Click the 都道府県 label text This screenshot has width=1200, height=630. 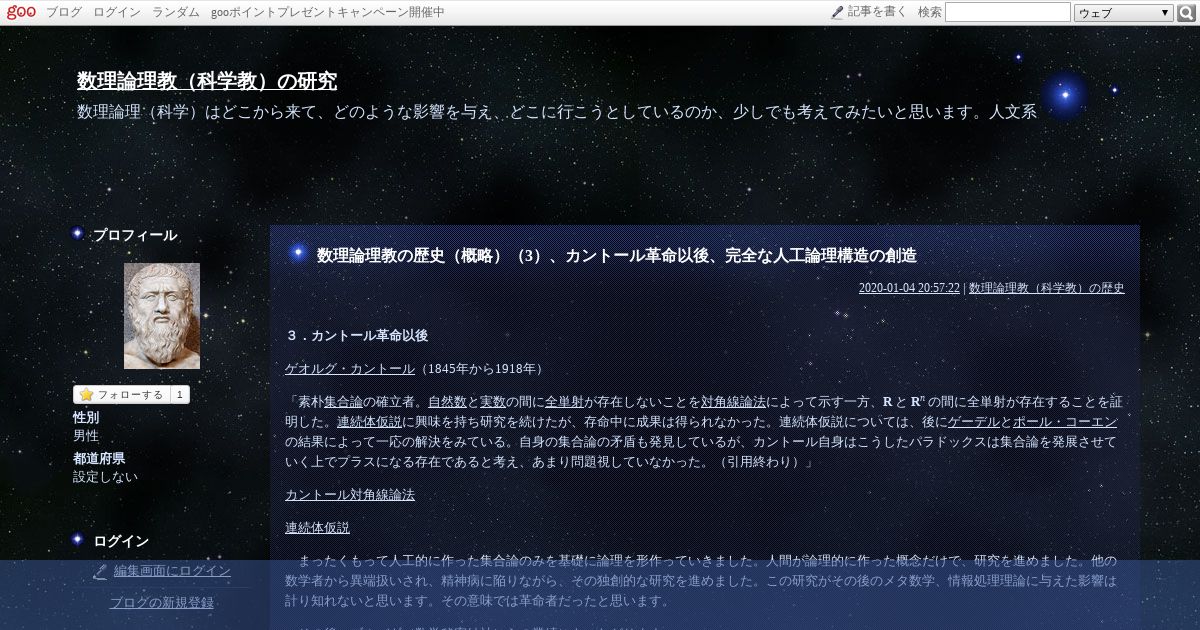click(99, 459)
